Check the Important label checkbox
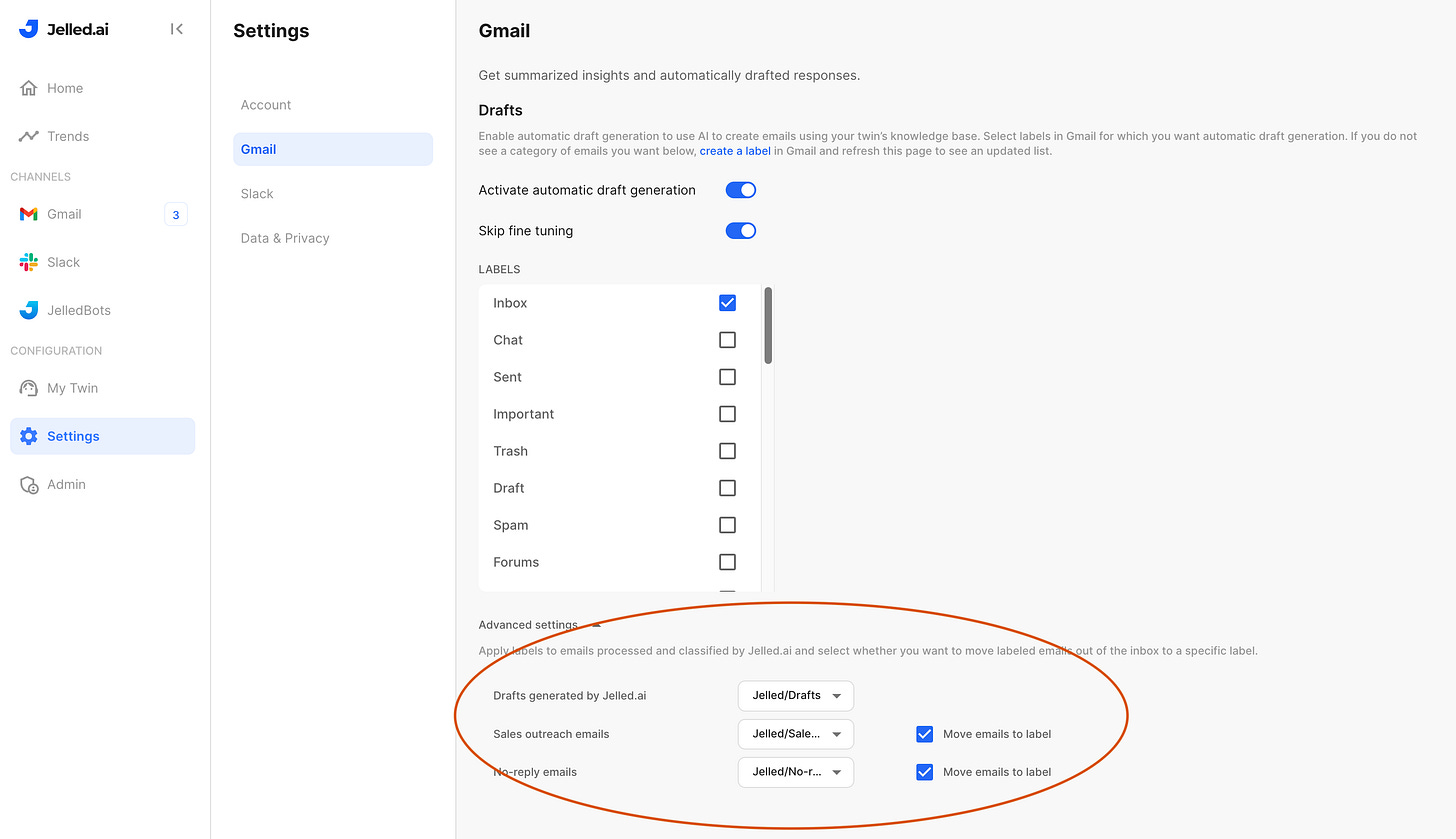The width and height of the screenshot is (1456, 839). tap(727, 414)
